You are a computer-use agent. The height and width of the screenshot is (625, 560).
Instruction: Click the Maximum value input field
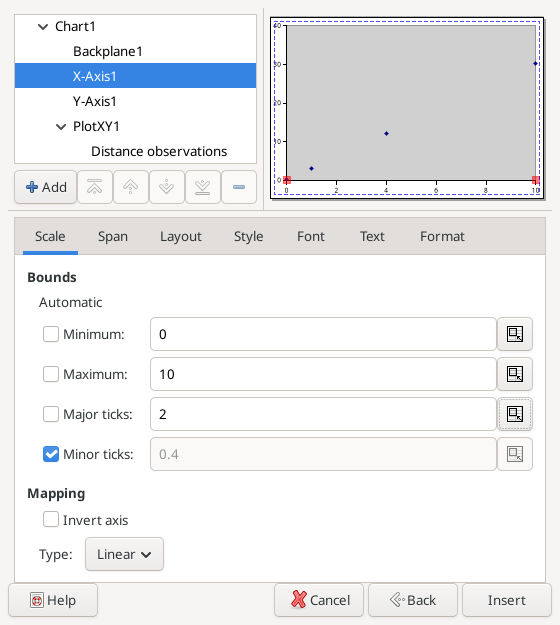[x=323, y=374]
